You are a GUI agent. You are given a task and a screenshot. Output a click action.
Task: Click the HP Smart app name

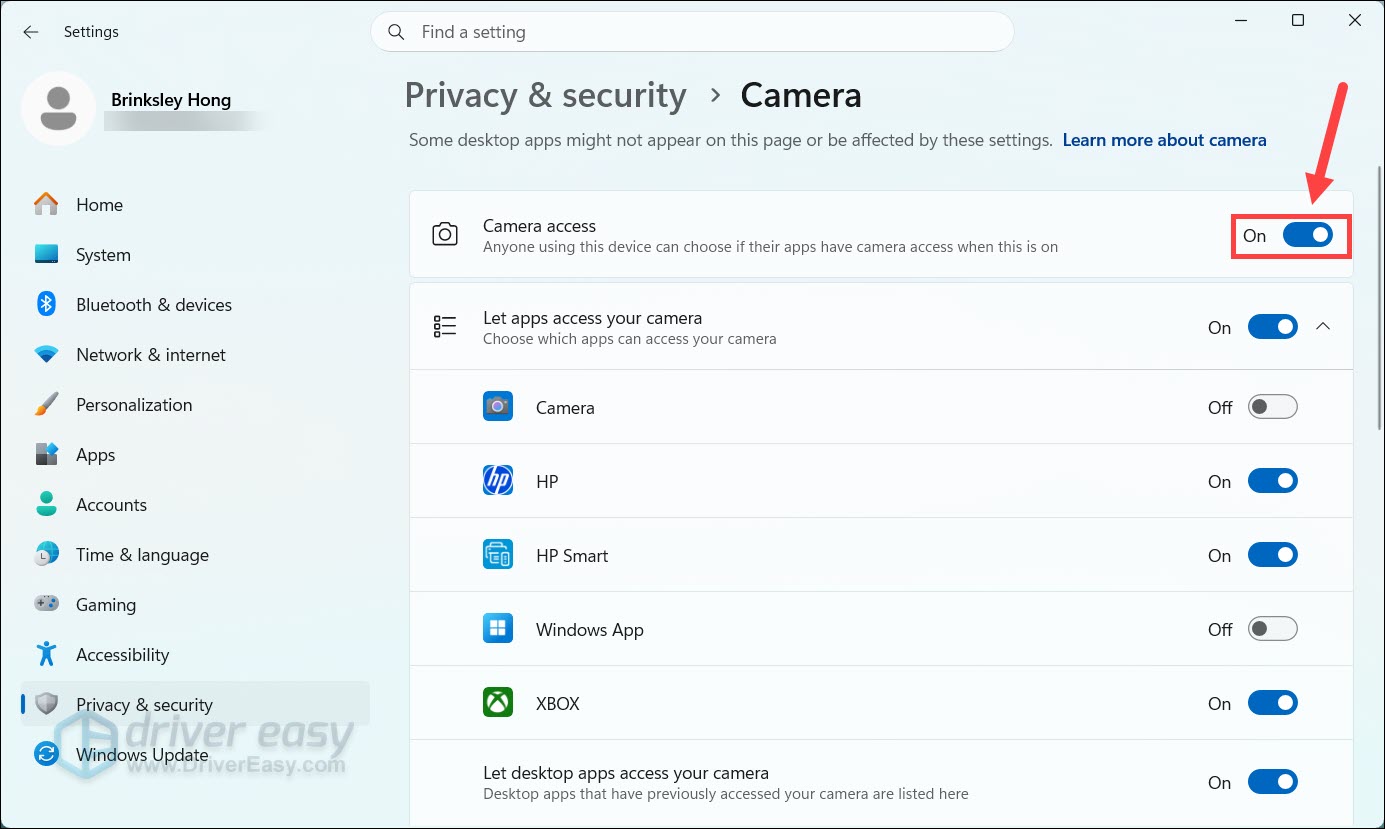pos(572,555)
